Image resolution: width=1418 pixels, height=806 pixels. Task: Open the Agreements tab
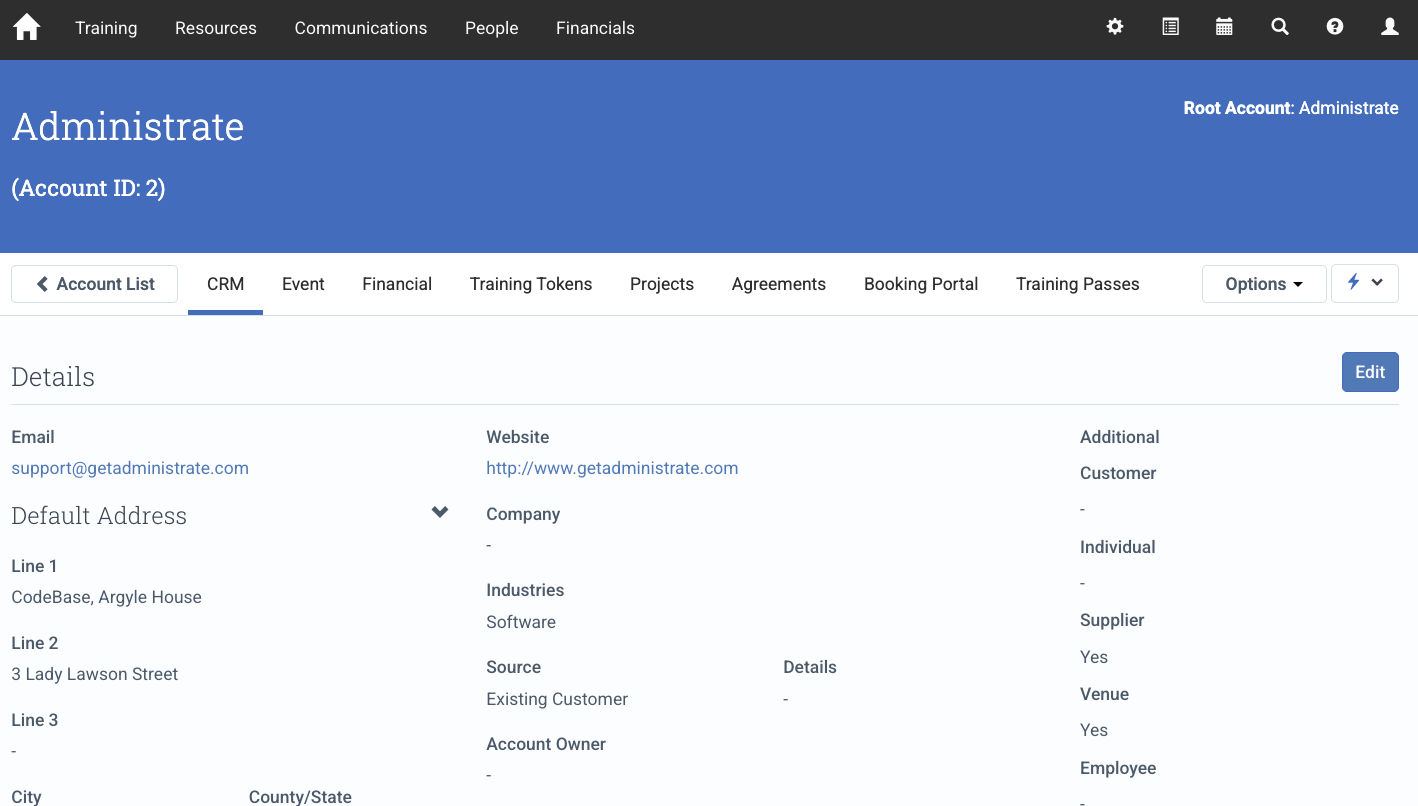tap(779, 284)
